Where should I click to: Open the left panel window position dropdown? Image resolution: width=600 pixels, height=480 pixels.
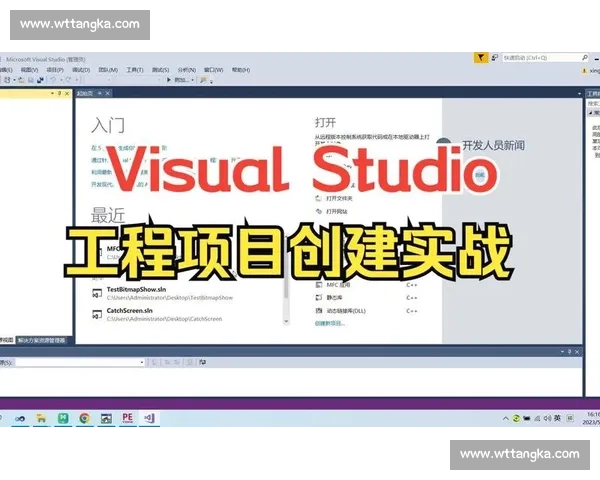(x=52, y=93)
